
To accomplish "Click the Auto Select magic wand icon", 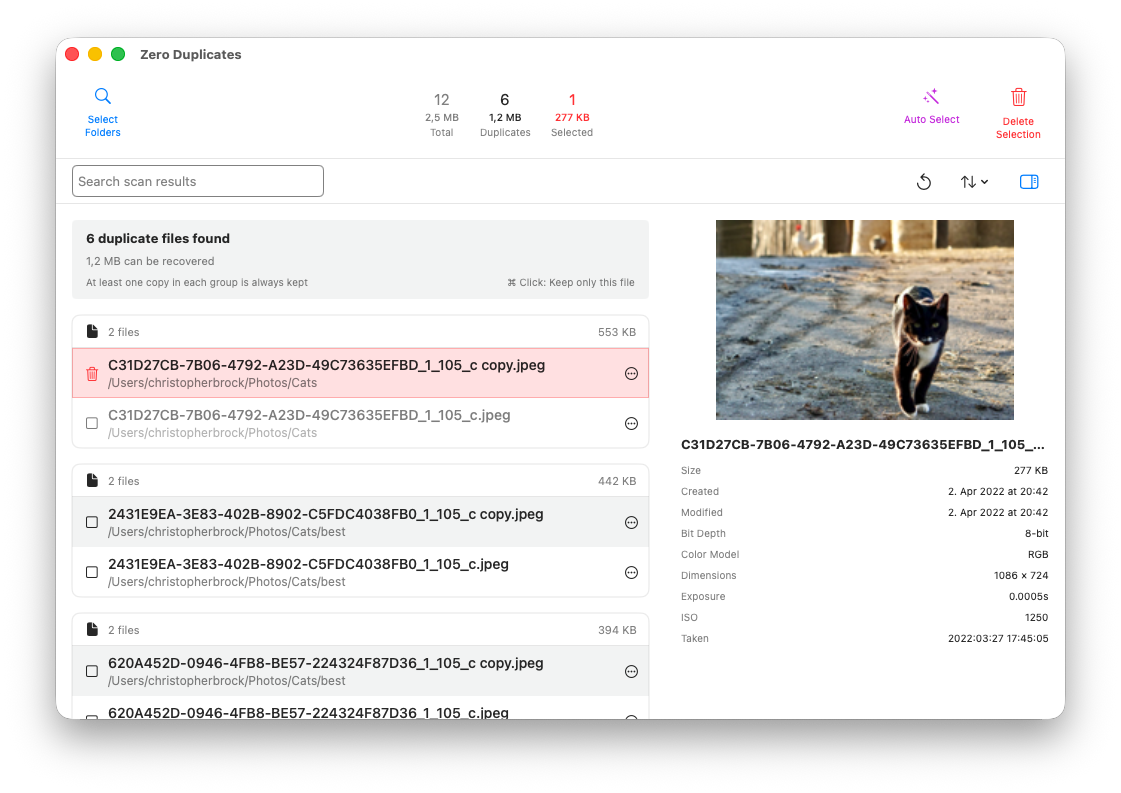I will [931, 97].
